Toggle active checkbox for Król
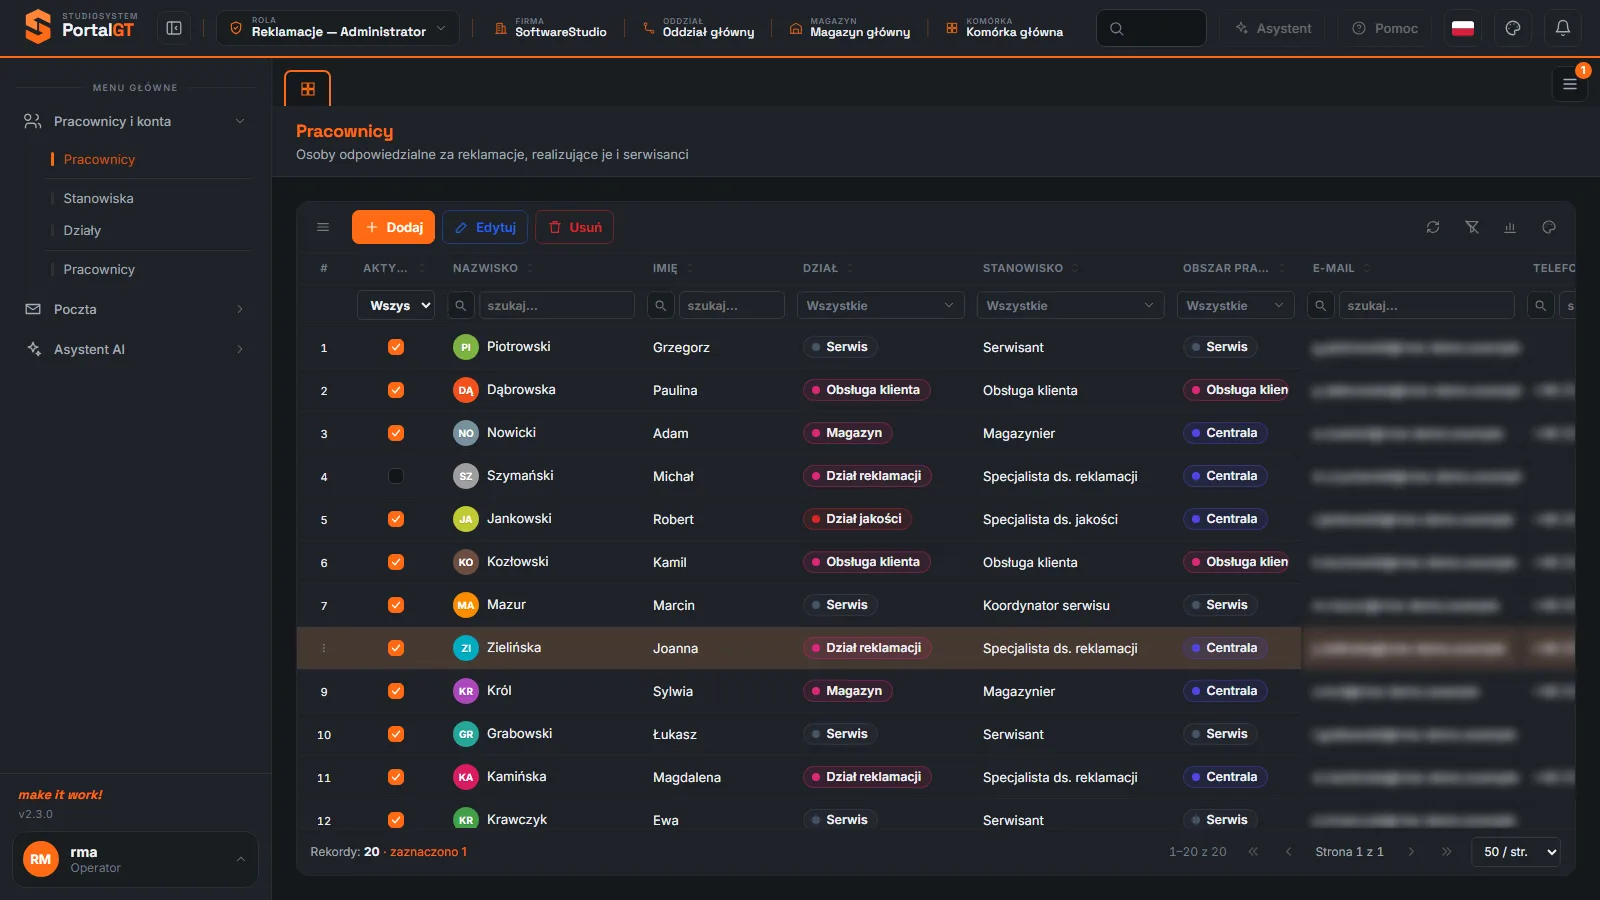This screenshot has width=1600, height=900. 396,691
